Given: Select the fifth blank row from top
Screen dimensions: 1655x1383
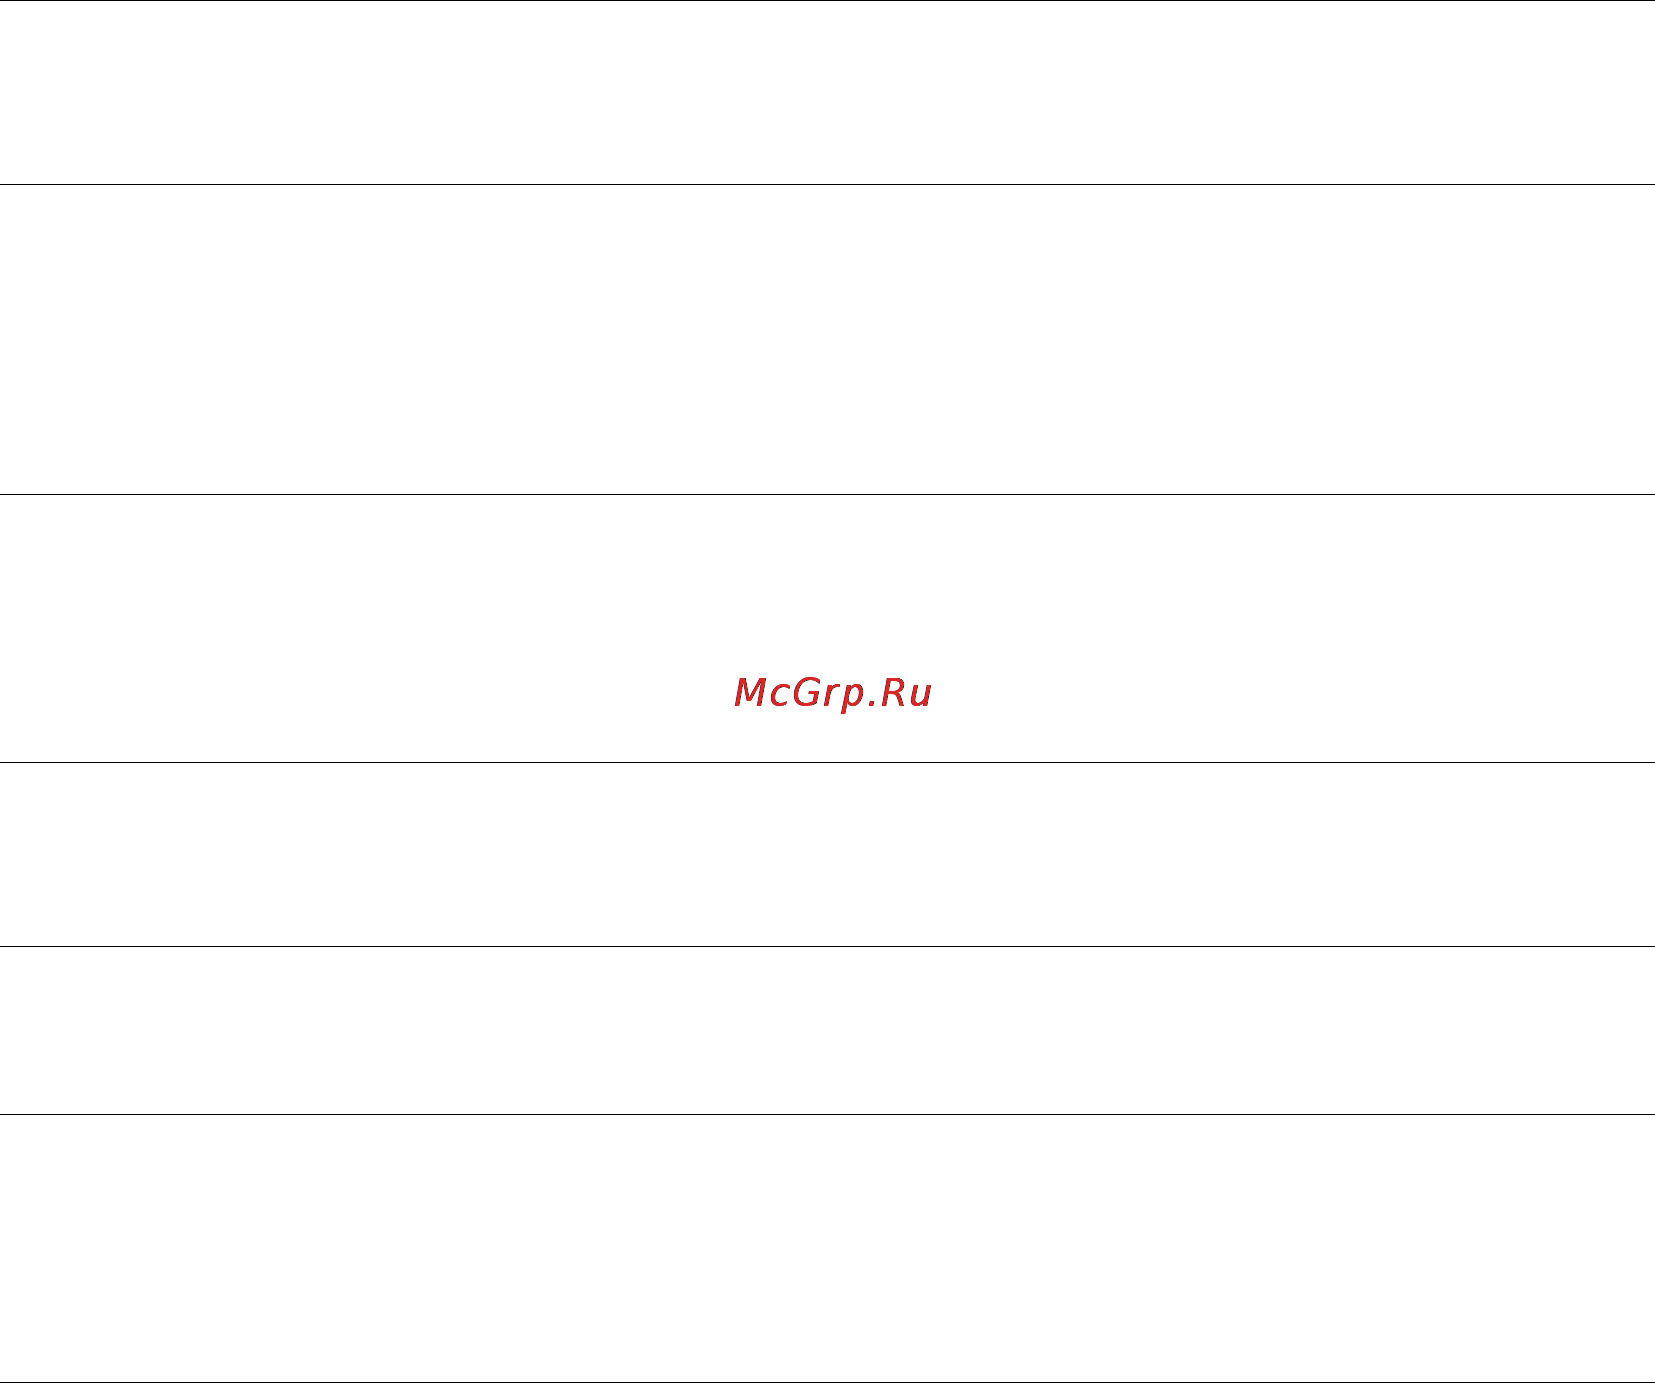Looking at the screenshot, I should click(x=827, y=1030).
